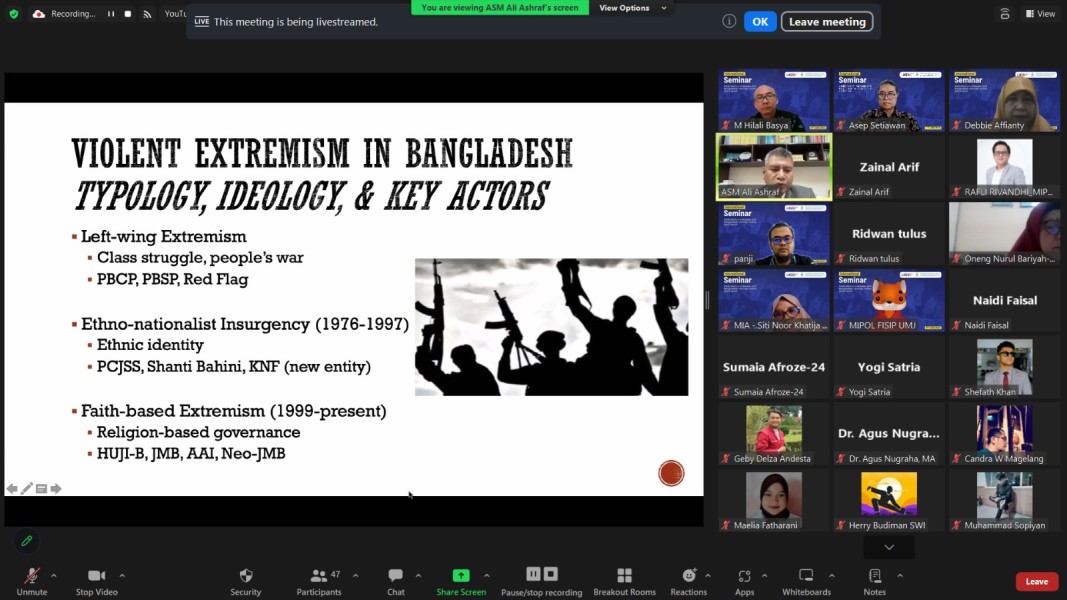Viewport: 1067px width, 600px height.
Task: Pause the cloud recording at top bar
Action: tap(110, 14)
